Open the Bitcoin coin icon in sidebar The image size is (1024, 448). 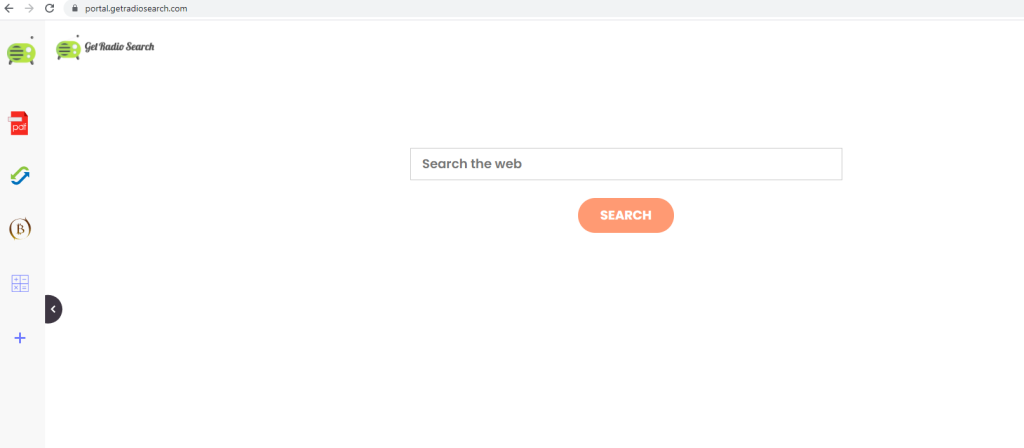pyautogui.click(x=20, y=229)
